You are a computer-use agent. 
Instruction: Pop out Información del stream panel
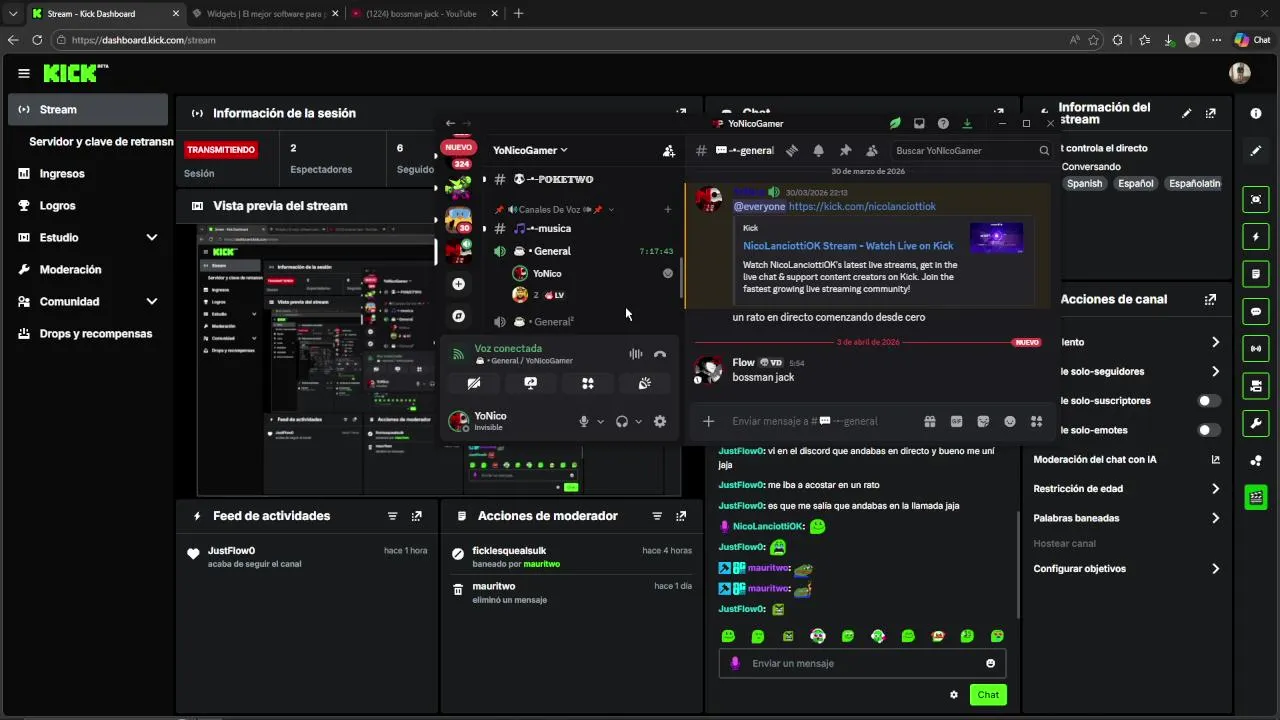point(1211,114)
